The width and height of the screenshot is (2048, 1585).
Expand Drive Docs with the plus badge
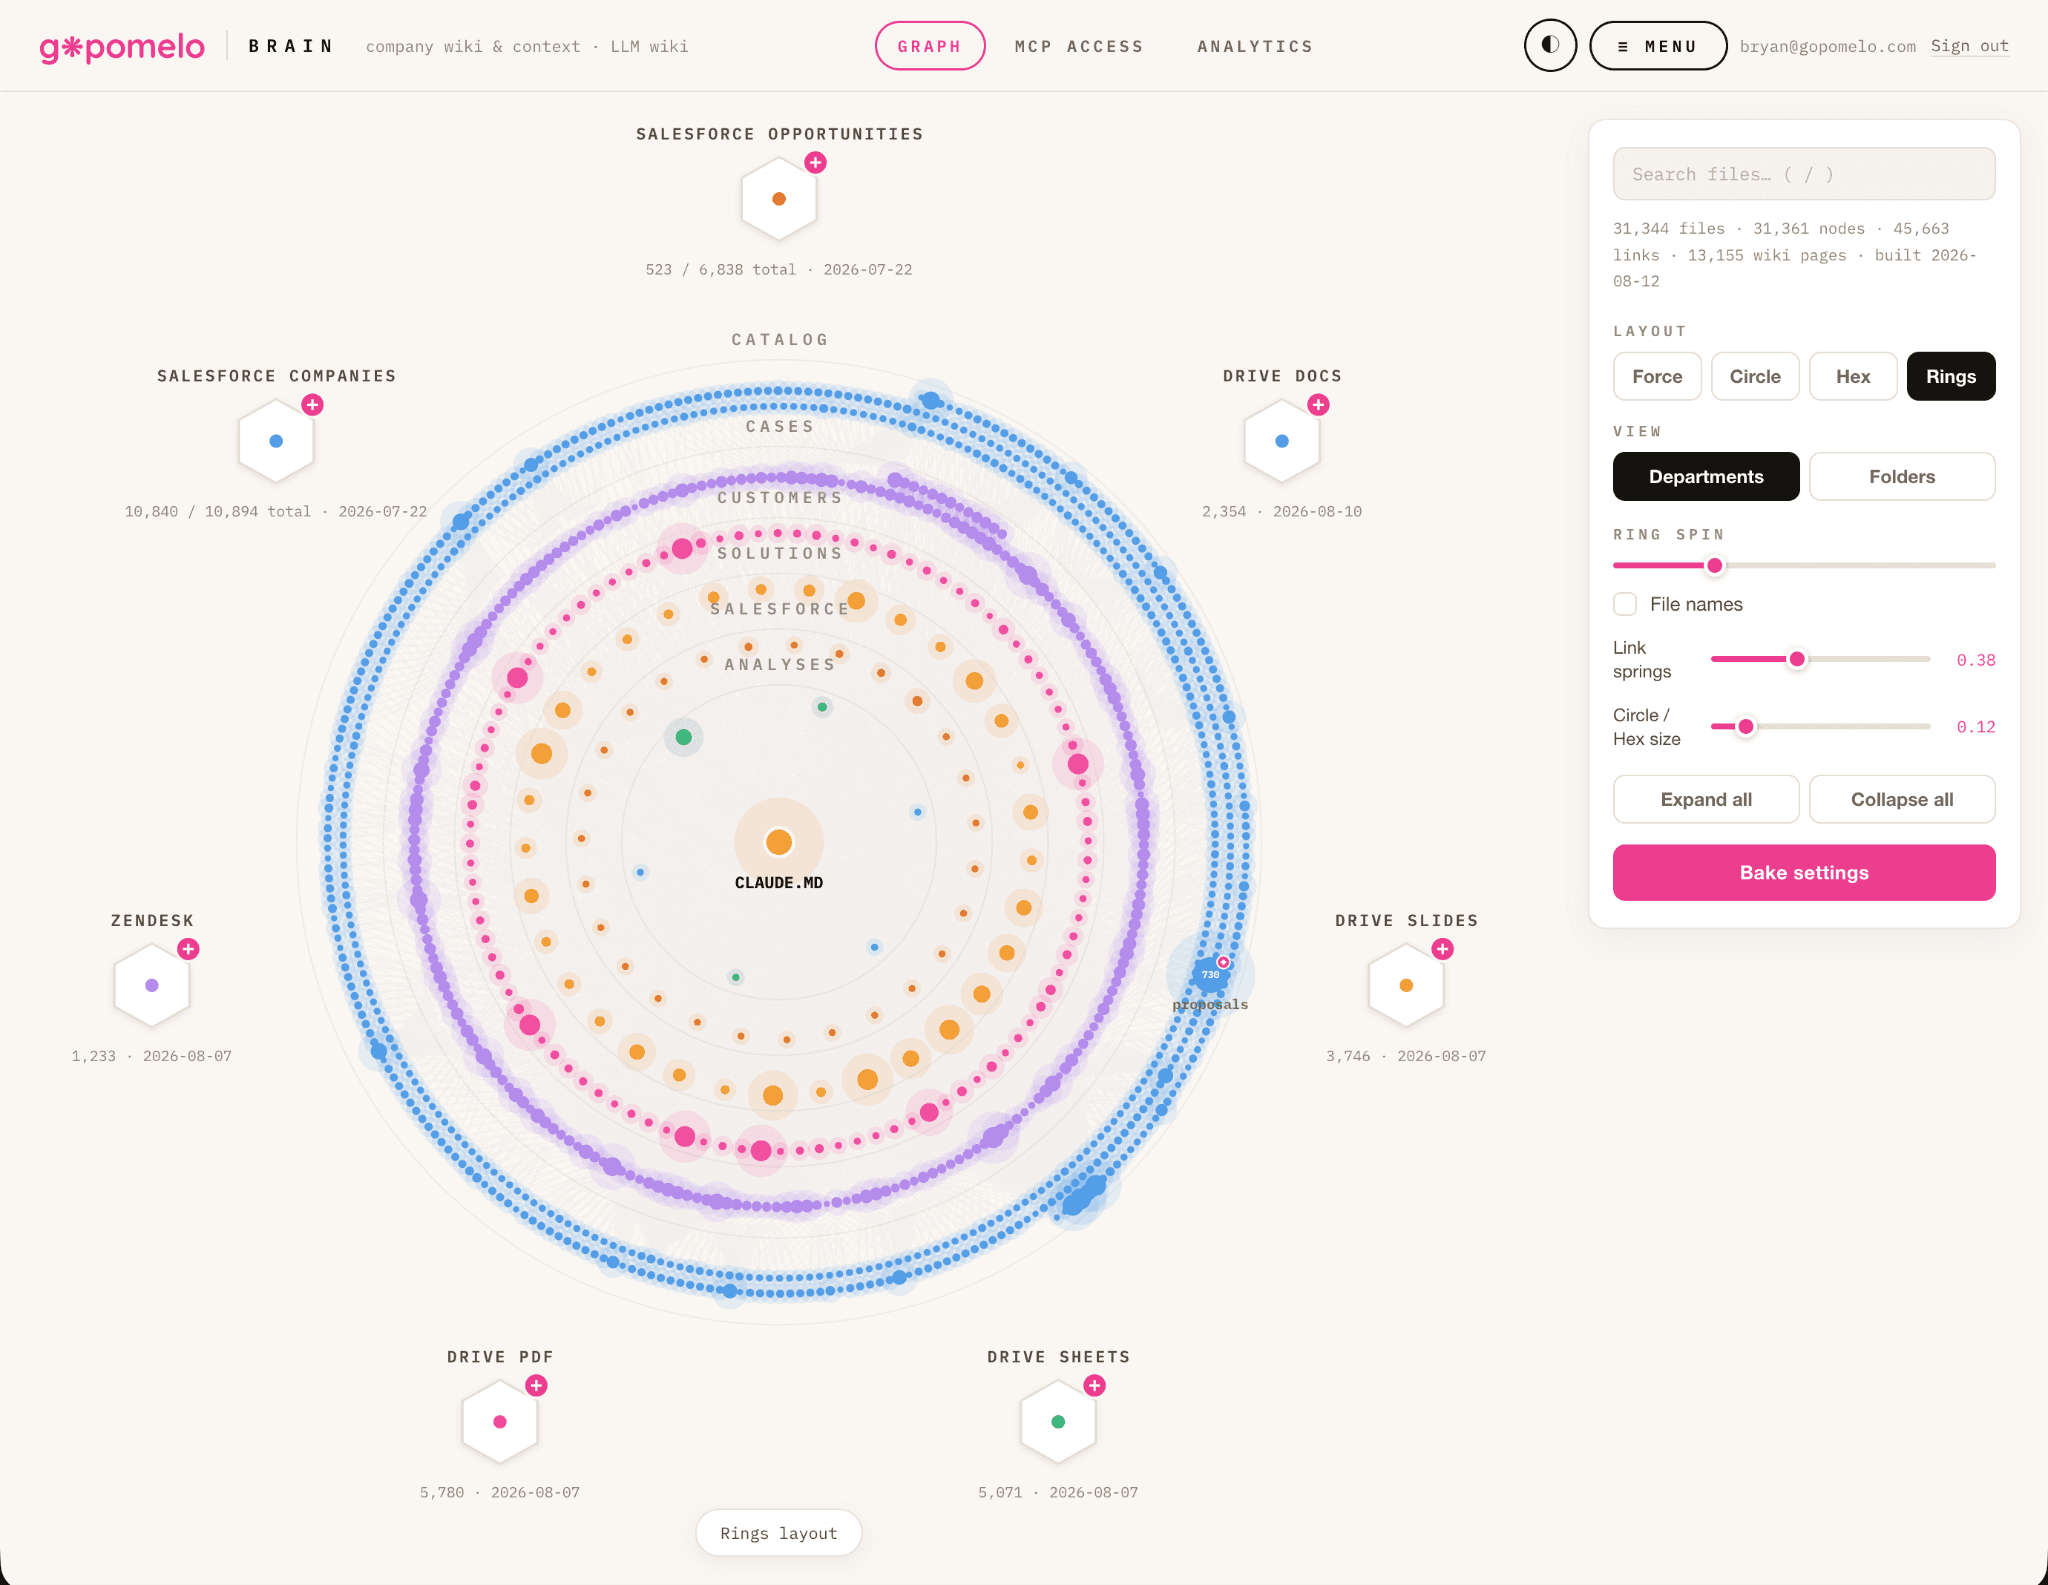click(1319, 404)
